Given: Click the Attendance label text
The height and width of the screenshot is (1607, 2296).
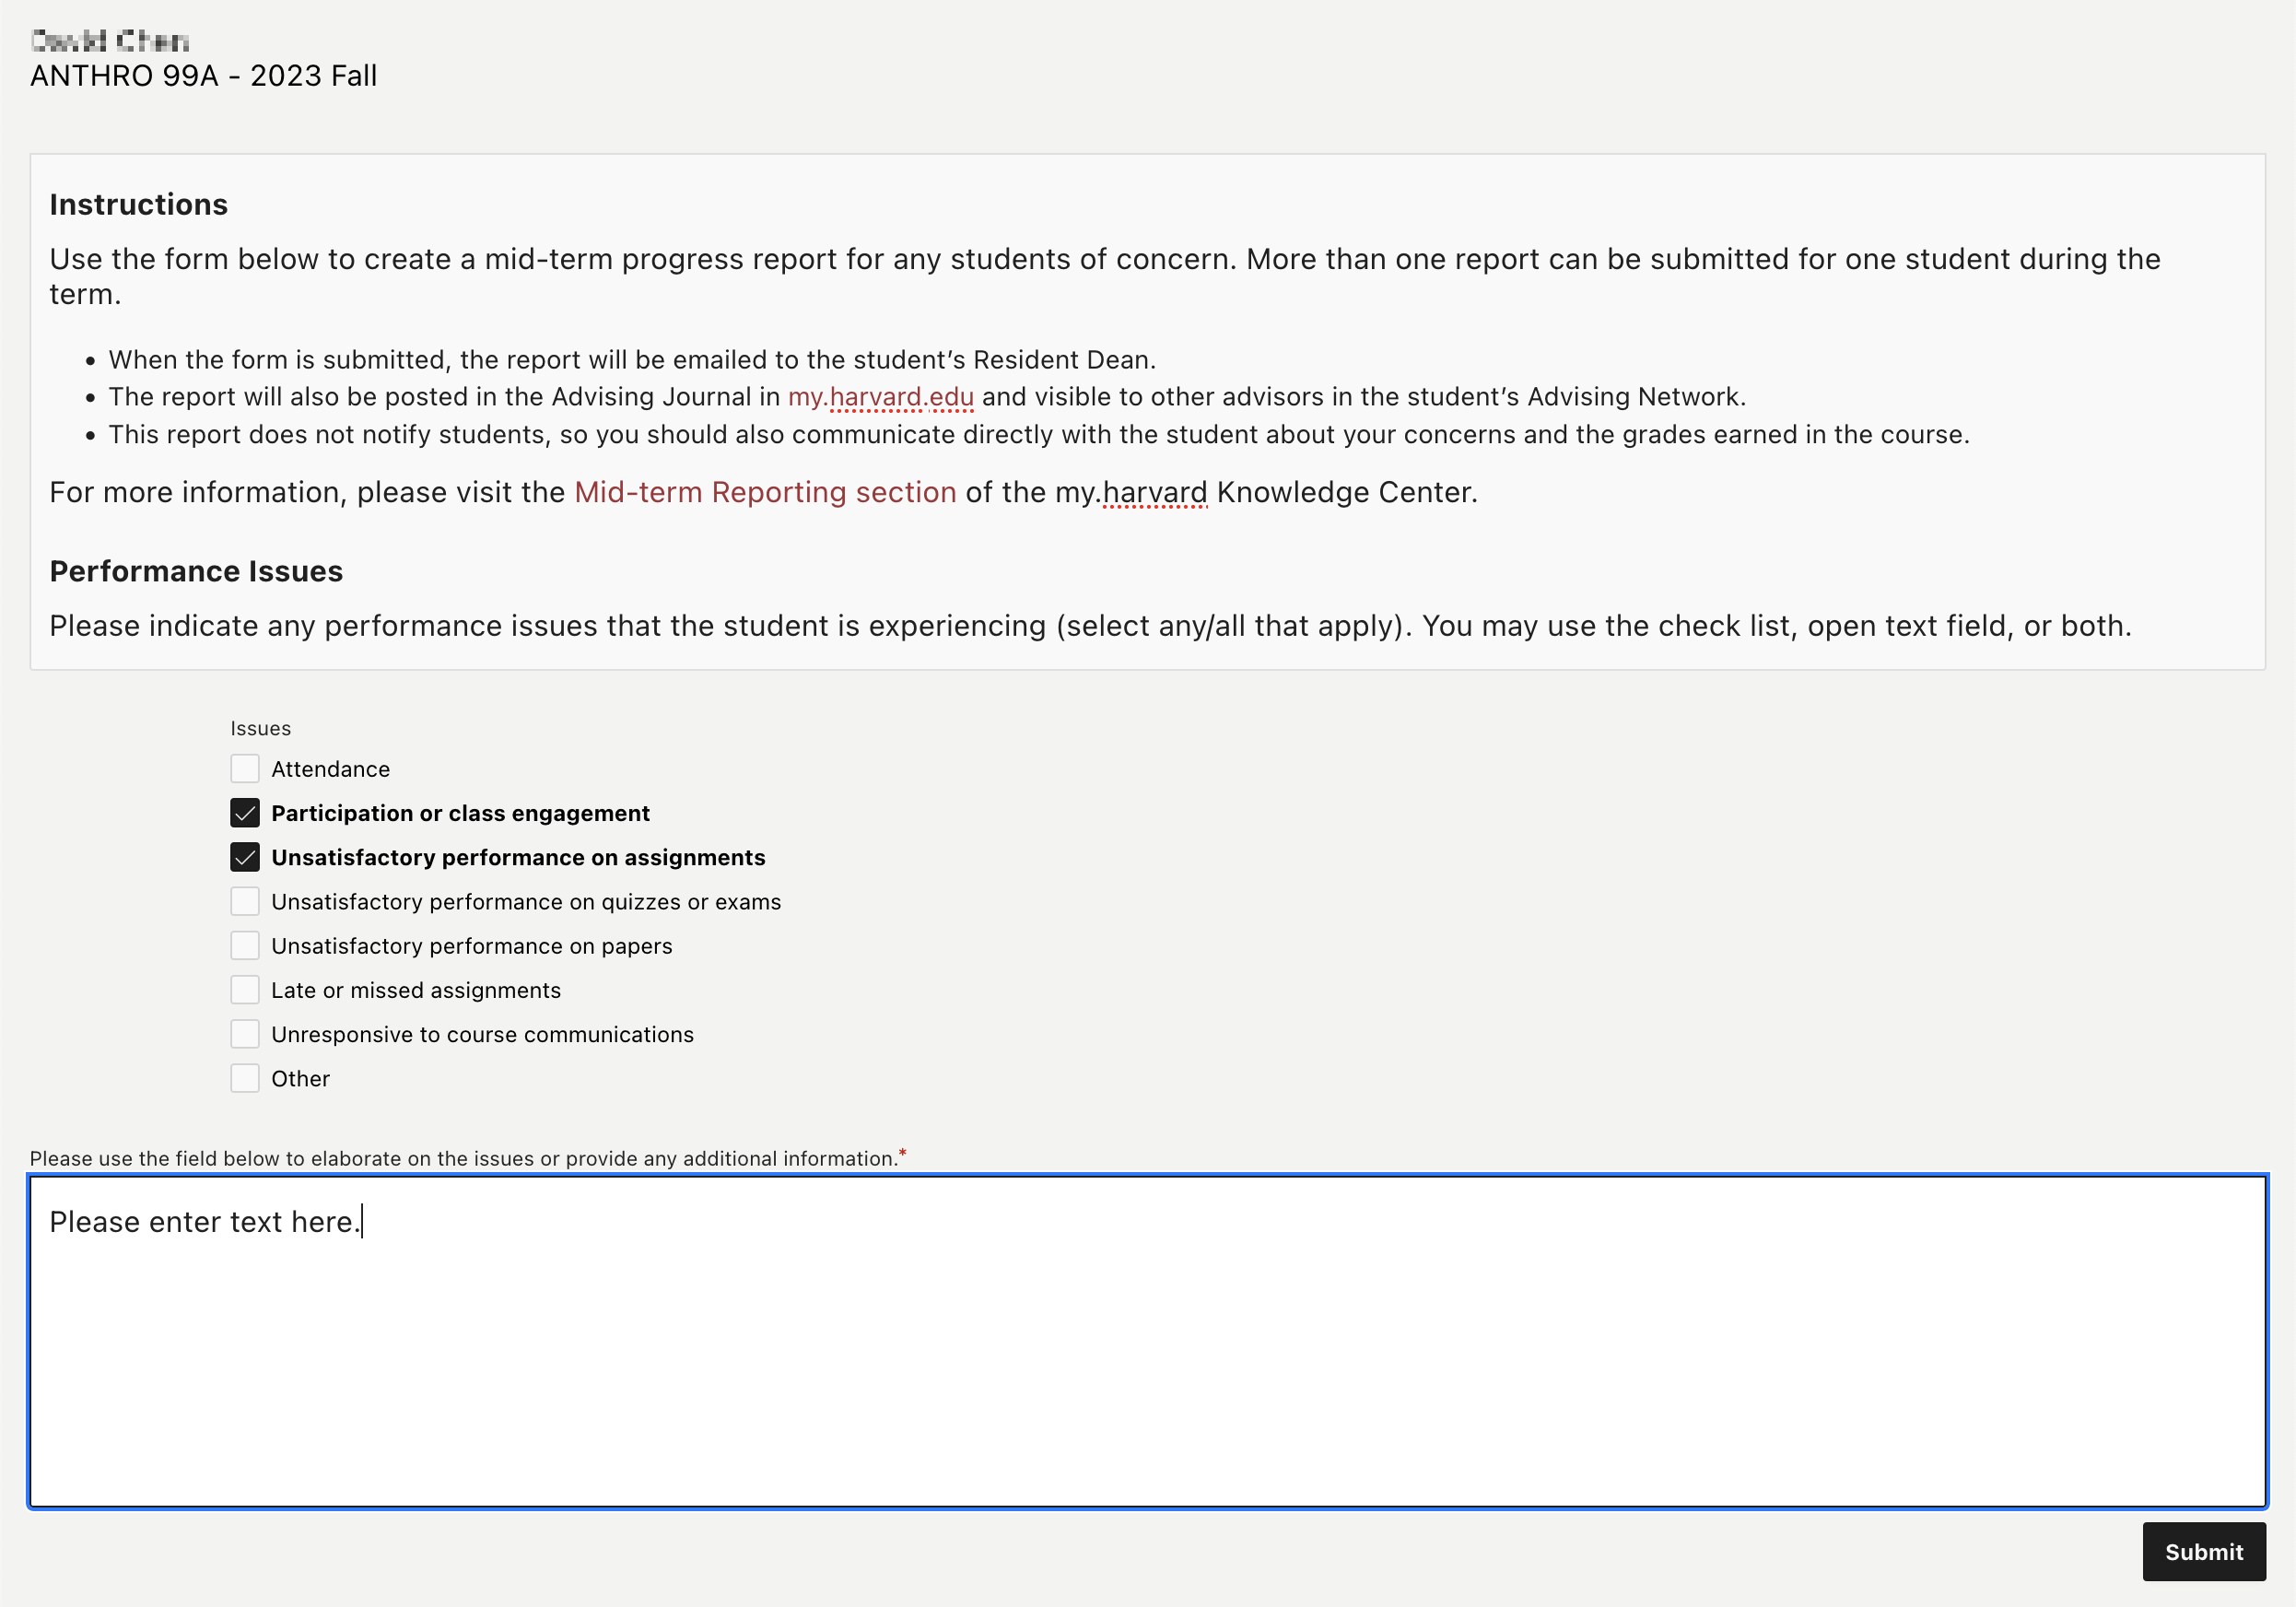Looking at the screenshot, I should [330, 769].
